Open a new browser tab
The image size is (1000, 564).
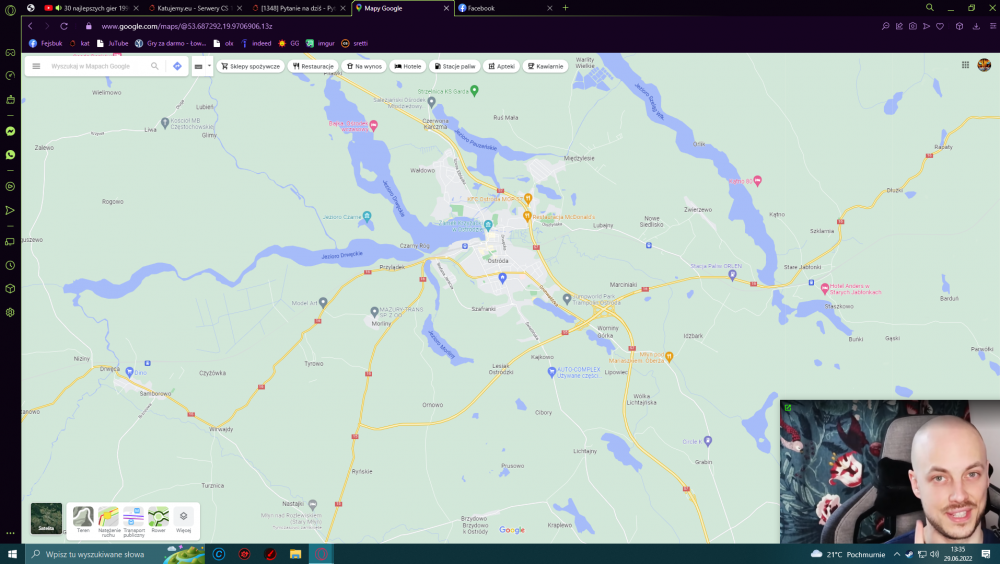pos(565,8)
